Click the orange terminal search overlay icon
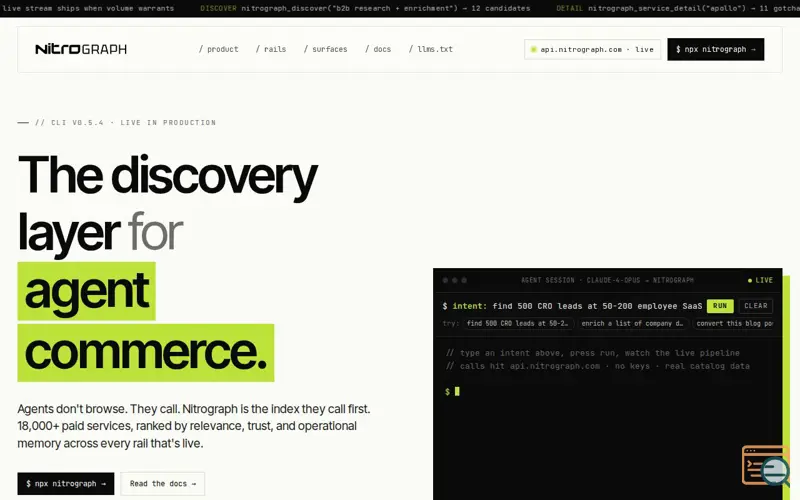Image resolution: width=800 pixels, height=500 pixels. [766, 465]
